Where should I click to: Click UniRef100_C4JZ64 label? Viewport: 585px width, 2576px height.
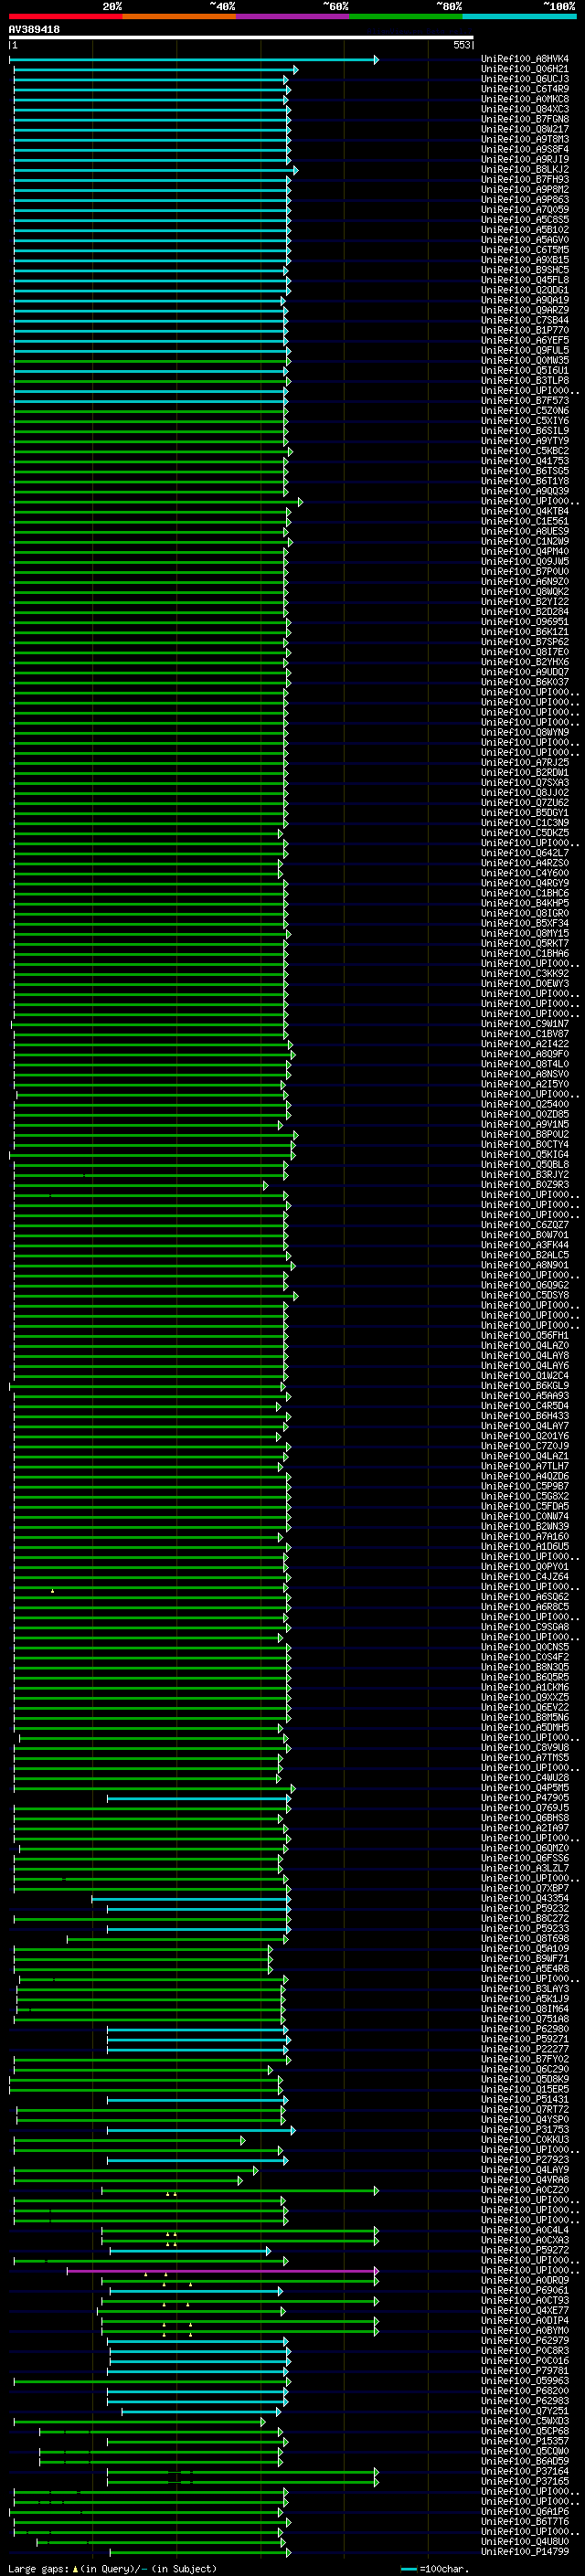pyautogui.click(x=525, y=1577)
